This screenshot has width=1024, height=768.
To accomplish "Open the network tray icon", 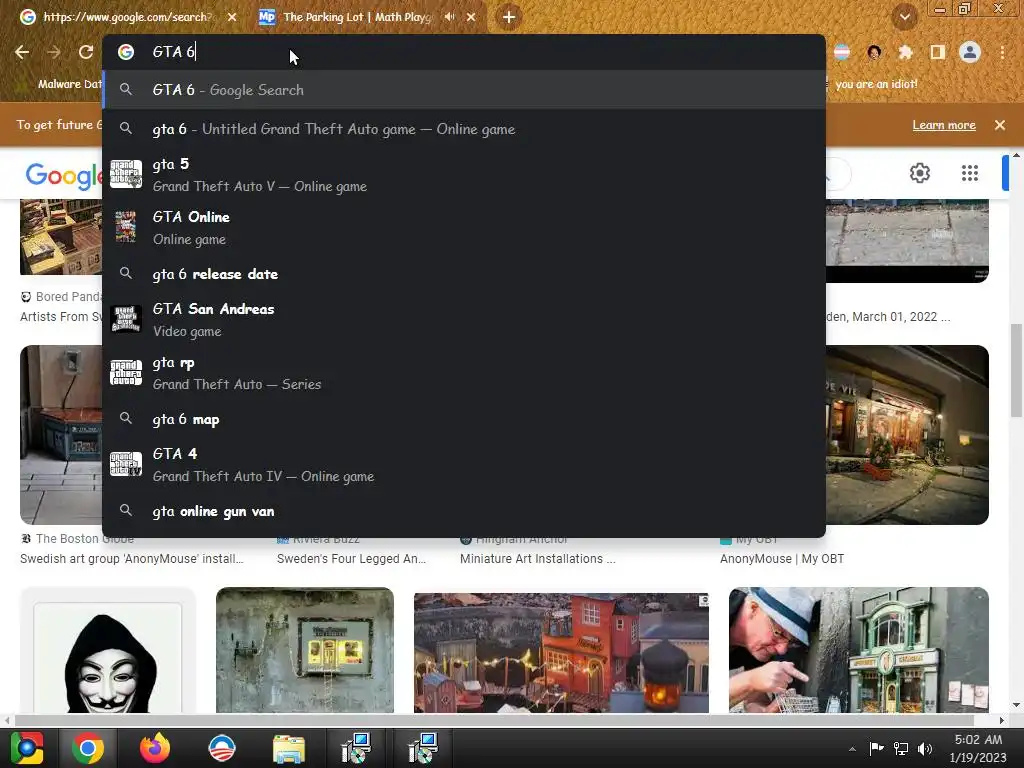I will point(901,748).
